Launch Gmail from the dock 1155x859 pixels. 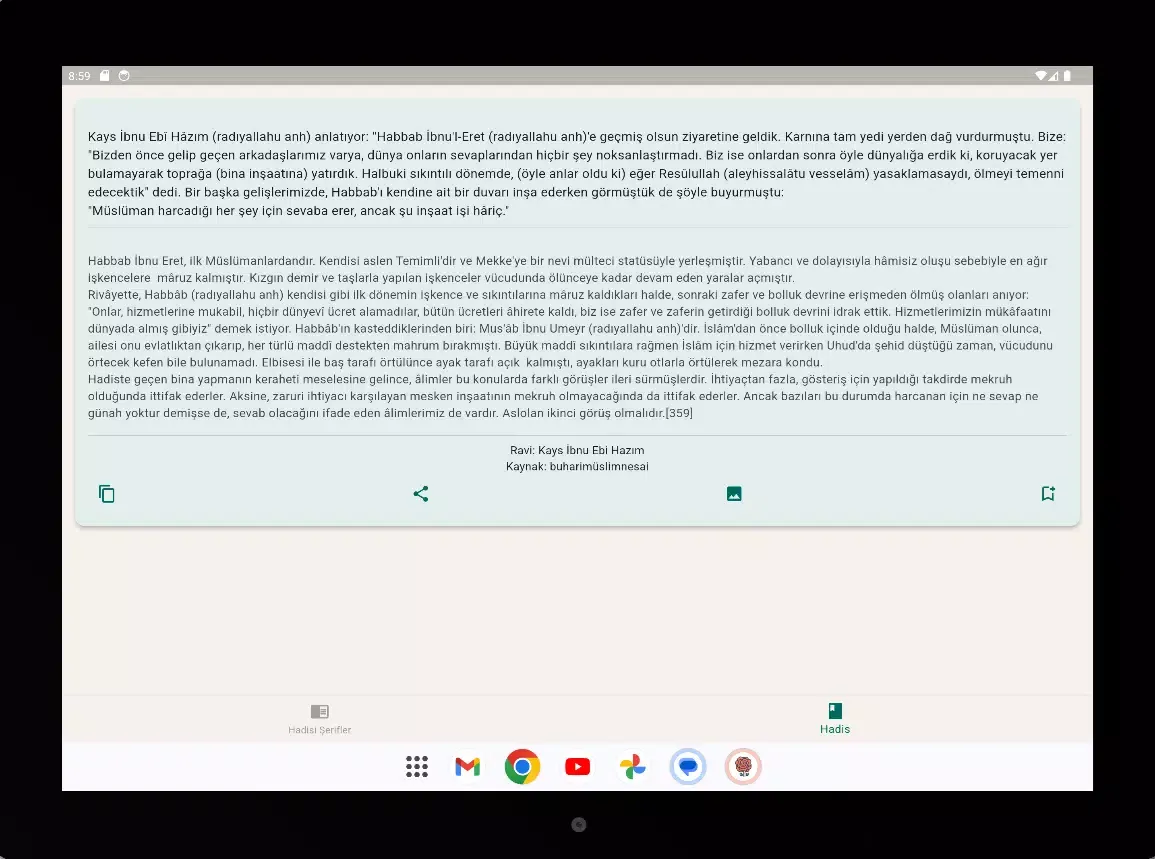pyautogui.click(x=467, y=767)
